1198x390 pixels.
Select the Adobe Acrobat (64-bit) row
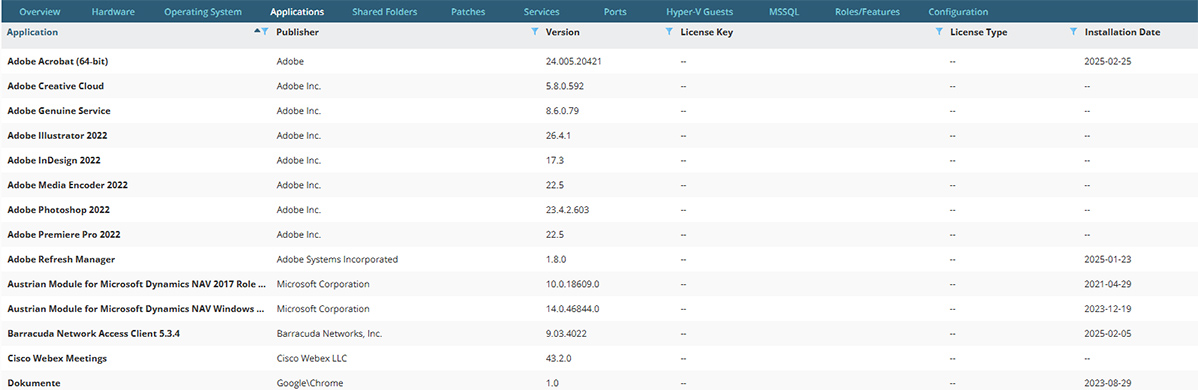[599, 61]
